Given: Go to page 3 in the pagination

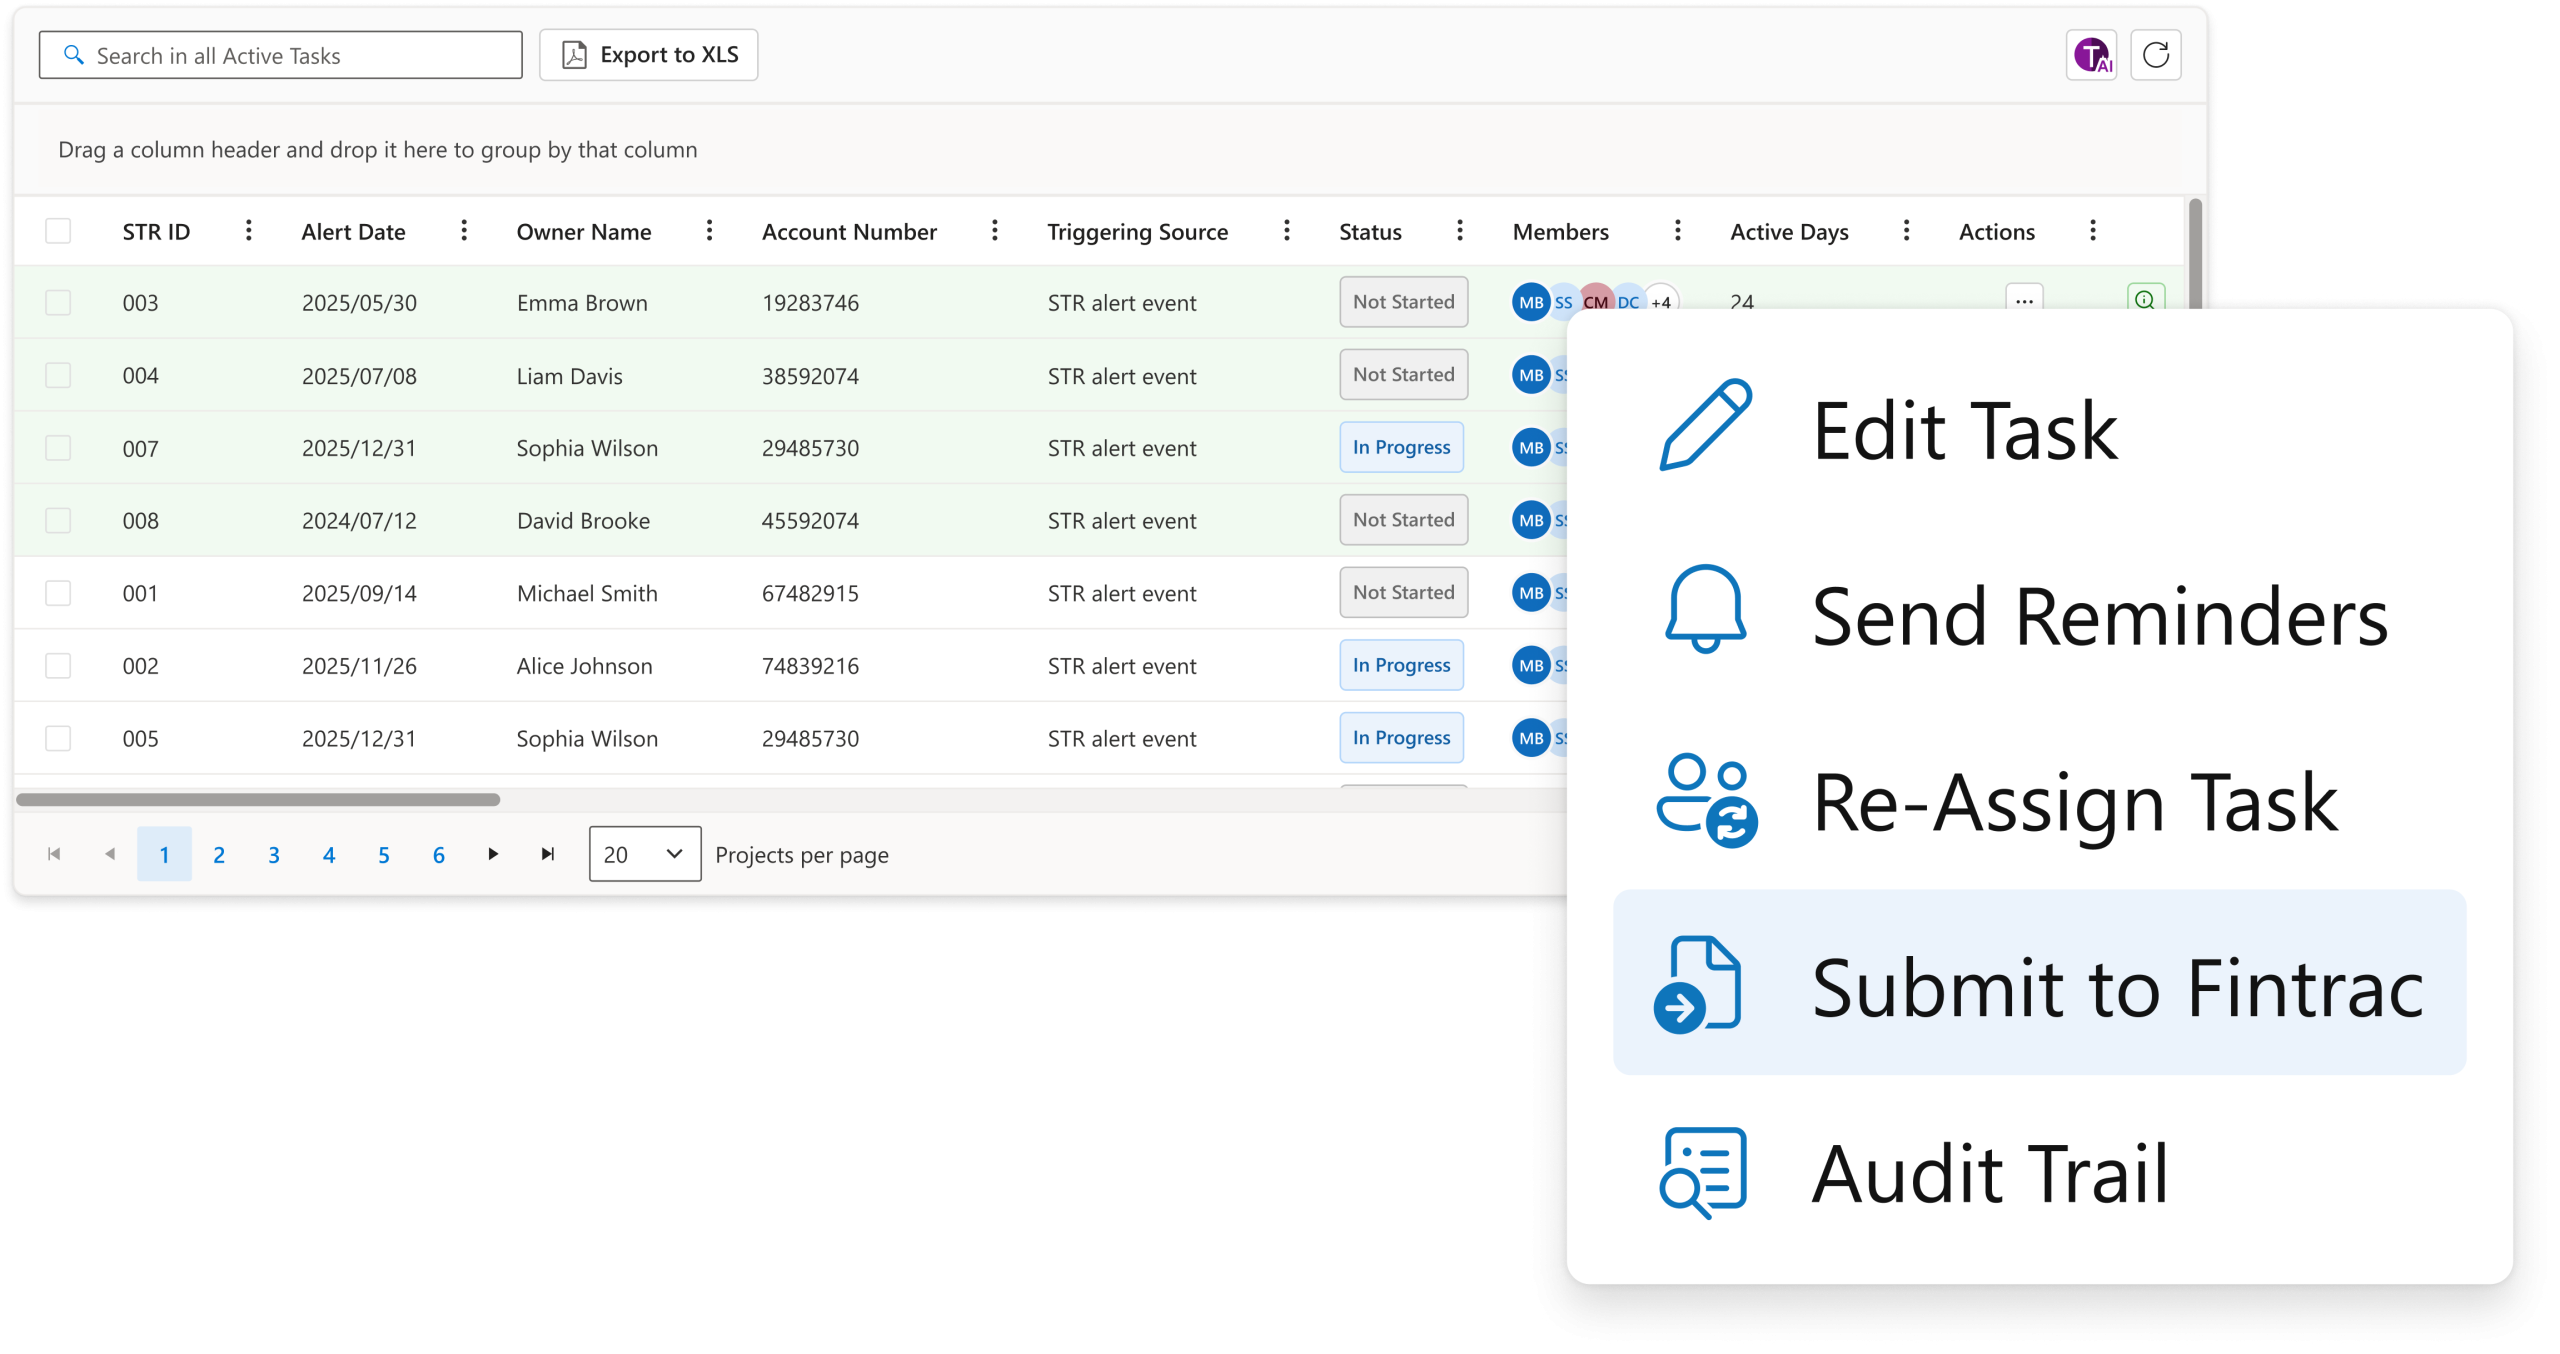Looking at the screenshot, I should (274, 855).
